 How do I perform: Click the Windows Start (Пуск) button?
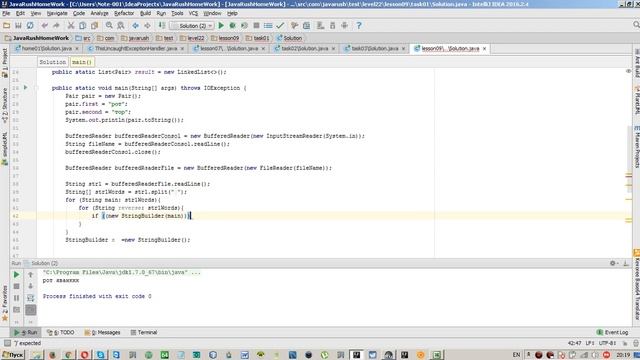[13, 355]
